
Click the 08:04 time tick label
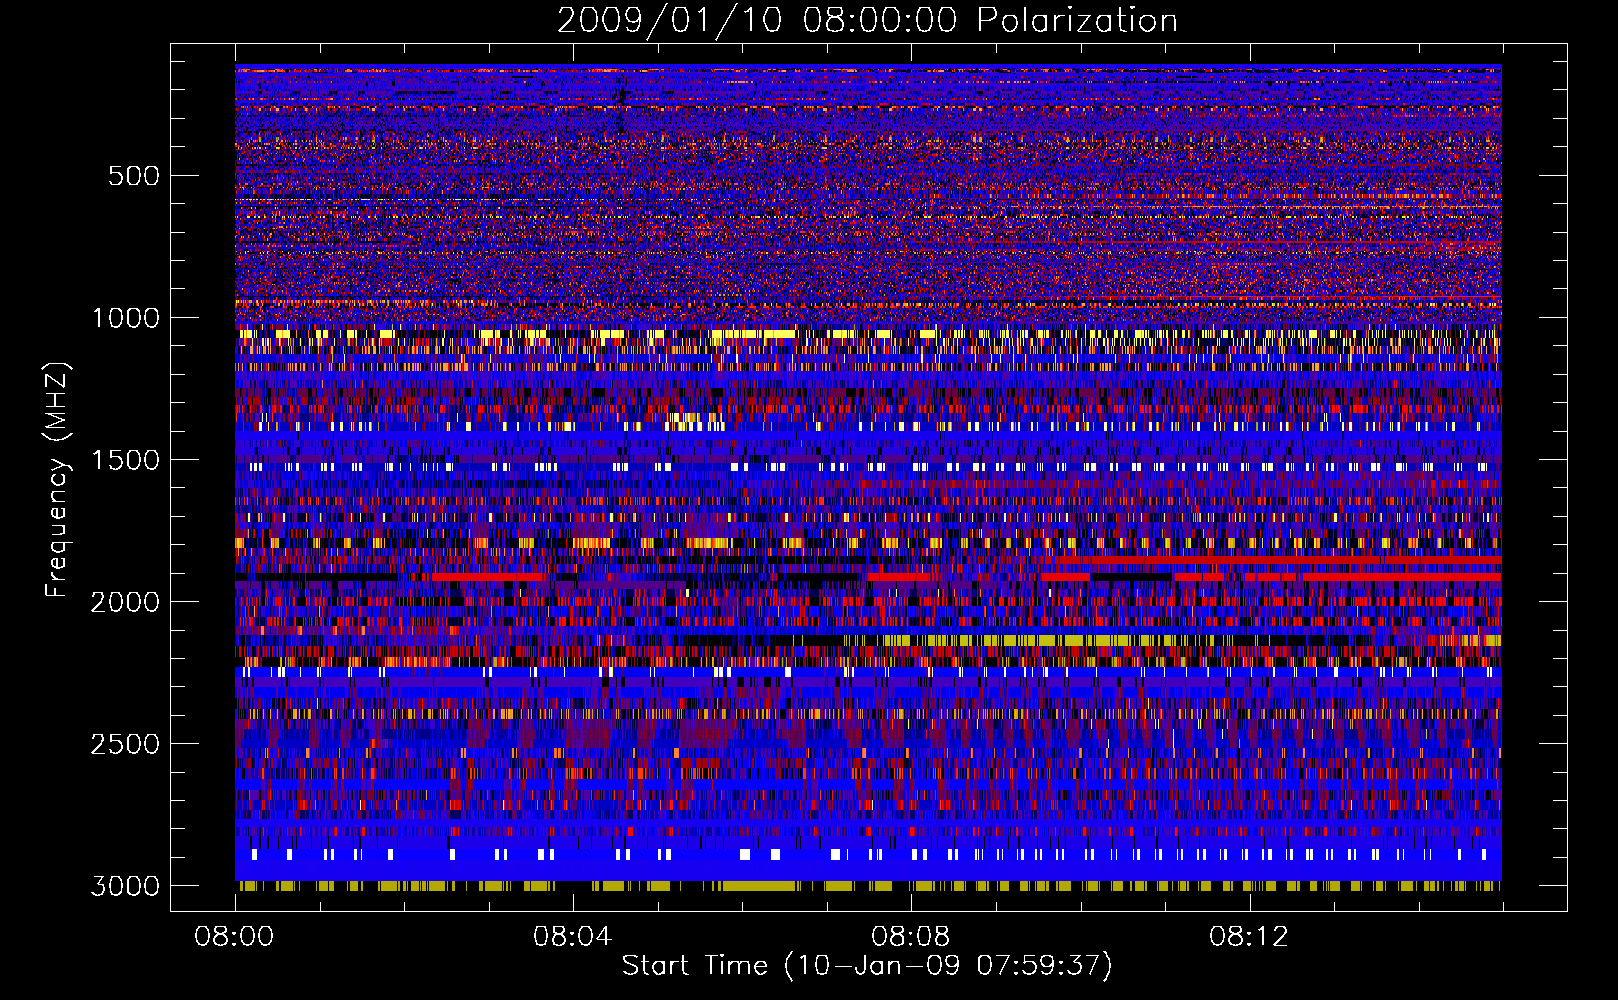point(572,937)
